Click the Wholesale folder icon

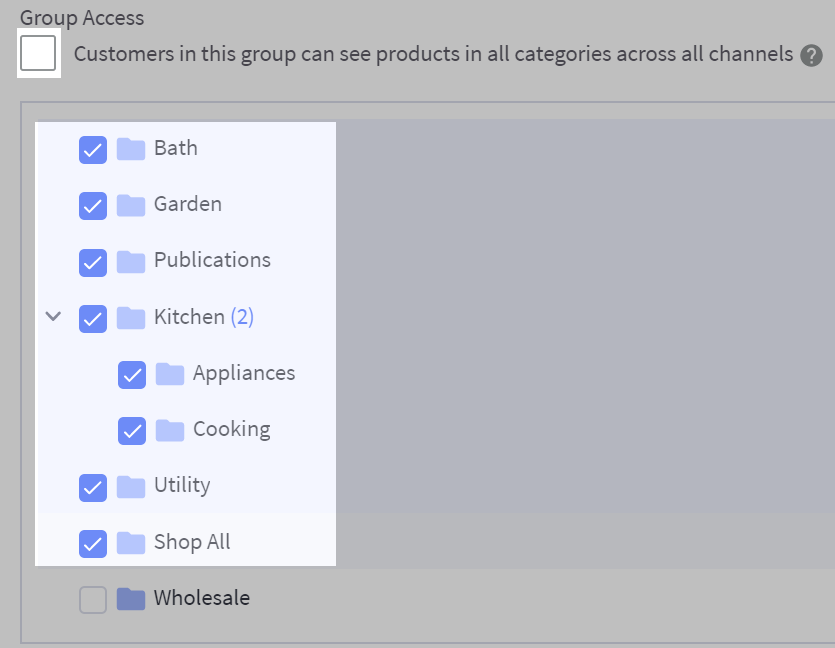130,598
